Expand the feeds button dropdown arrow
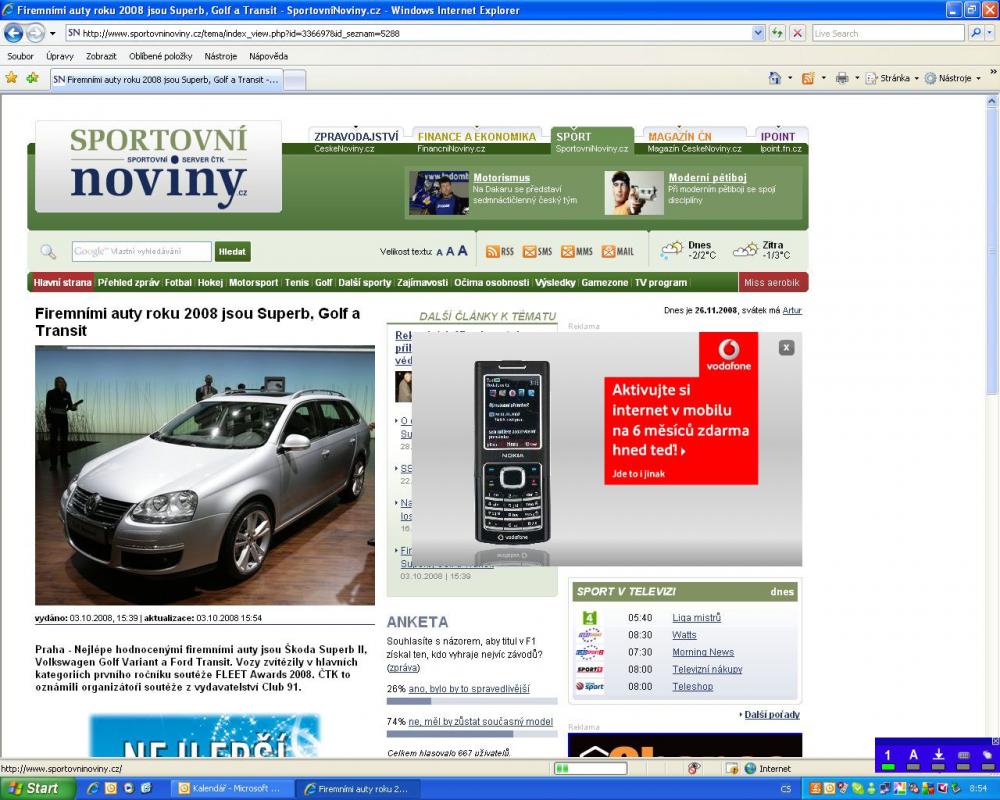1000x800 pixels. pos(823,78)
